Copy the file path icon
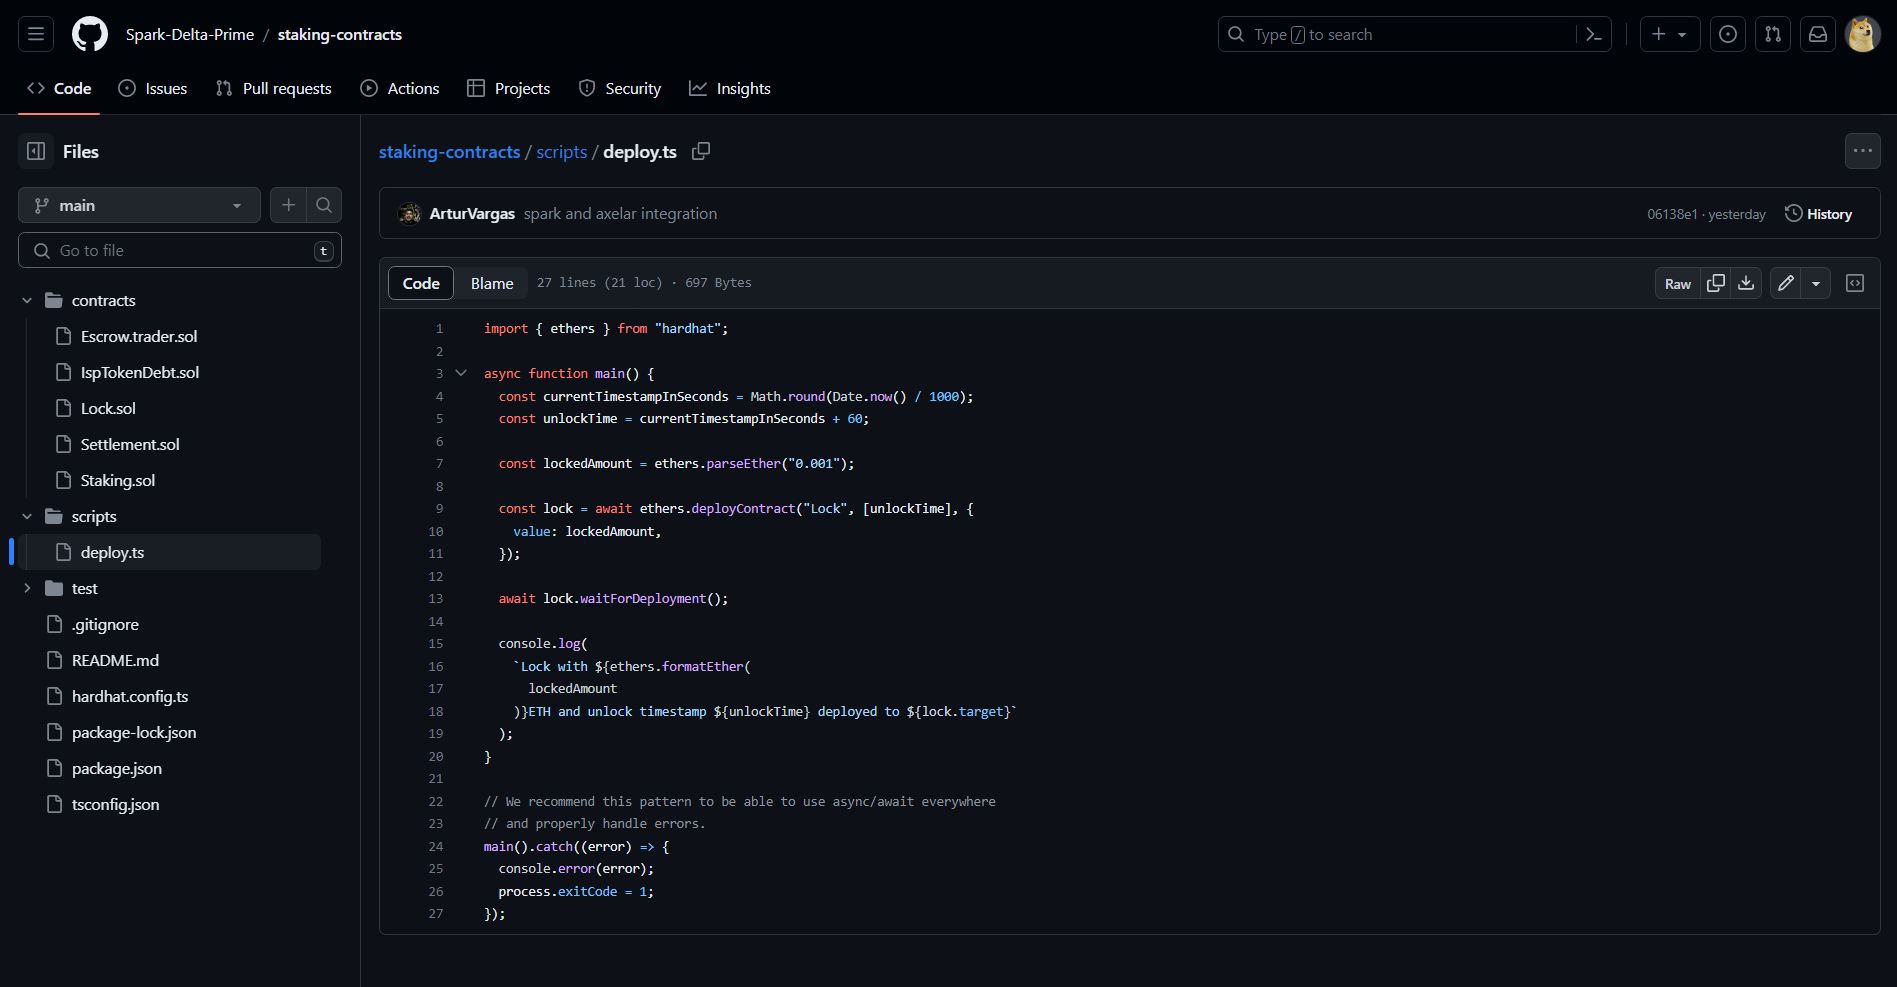The width and height of the screenshot is (1897, 987). point(701,151)
